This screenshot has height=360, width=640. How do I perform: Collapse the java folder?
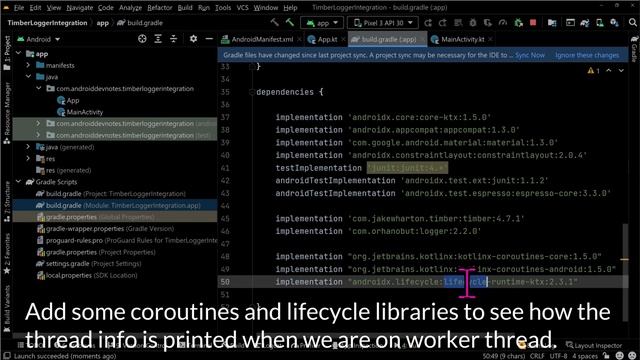pos(28,77)
